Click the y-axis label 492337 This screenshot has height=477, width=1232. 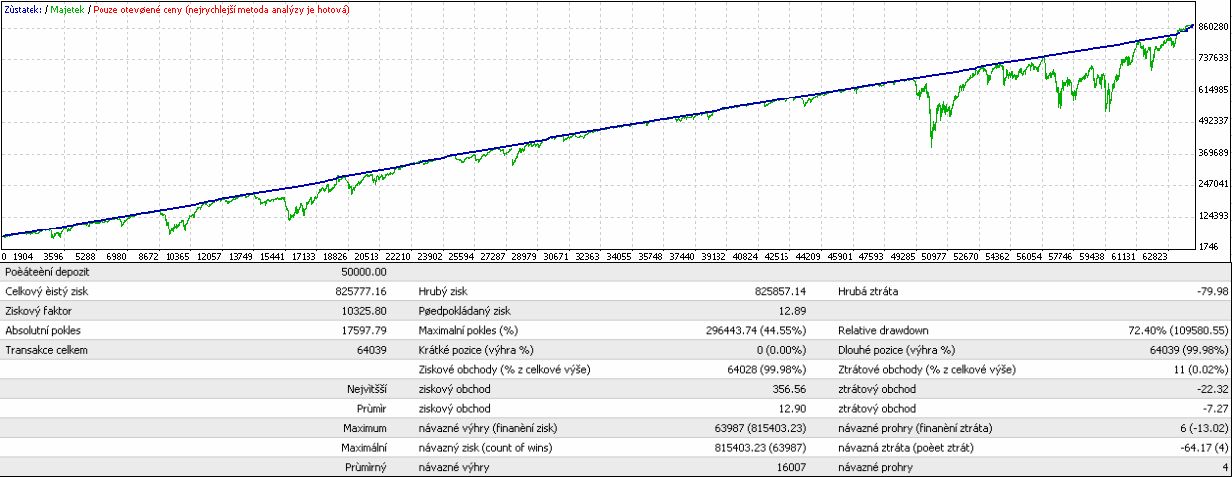[1212, 121]
